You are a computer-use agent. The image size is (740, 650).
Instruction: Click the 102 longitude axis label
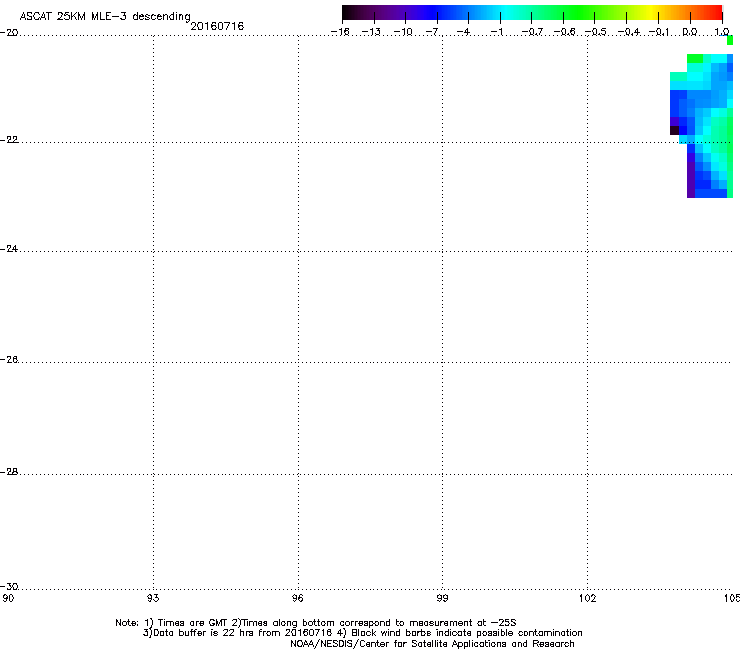tap(587, 599)
